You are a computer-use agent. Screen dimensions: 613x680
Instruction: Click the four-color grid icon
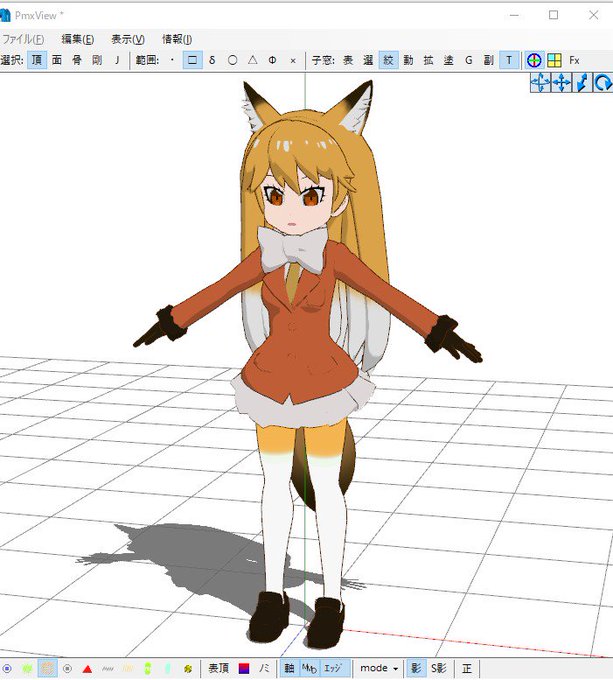coord(554,60)
